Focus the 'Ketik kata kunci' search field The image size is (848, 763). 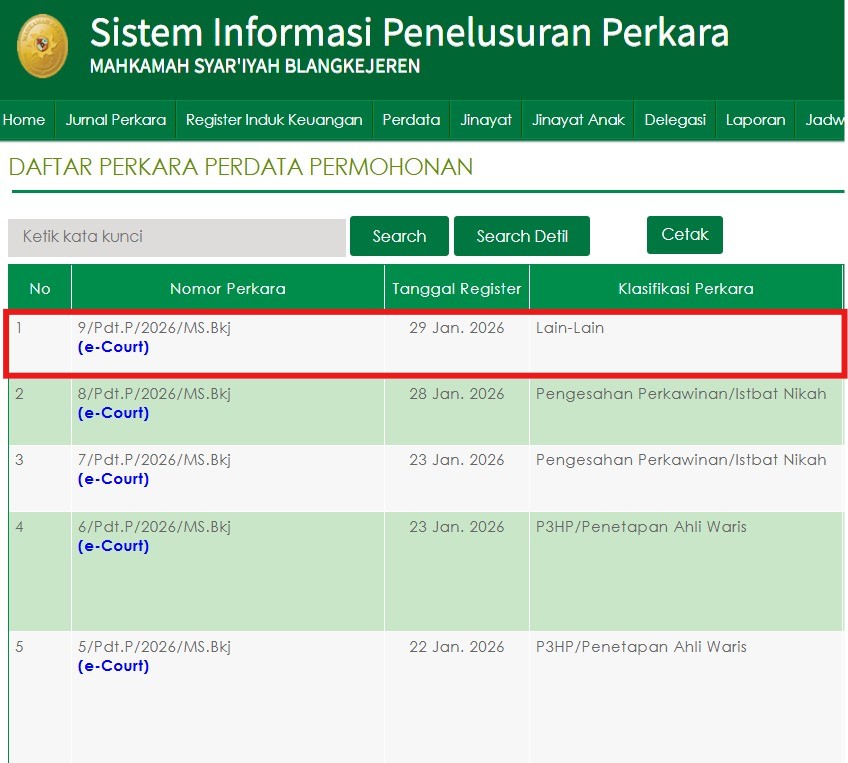177,237
